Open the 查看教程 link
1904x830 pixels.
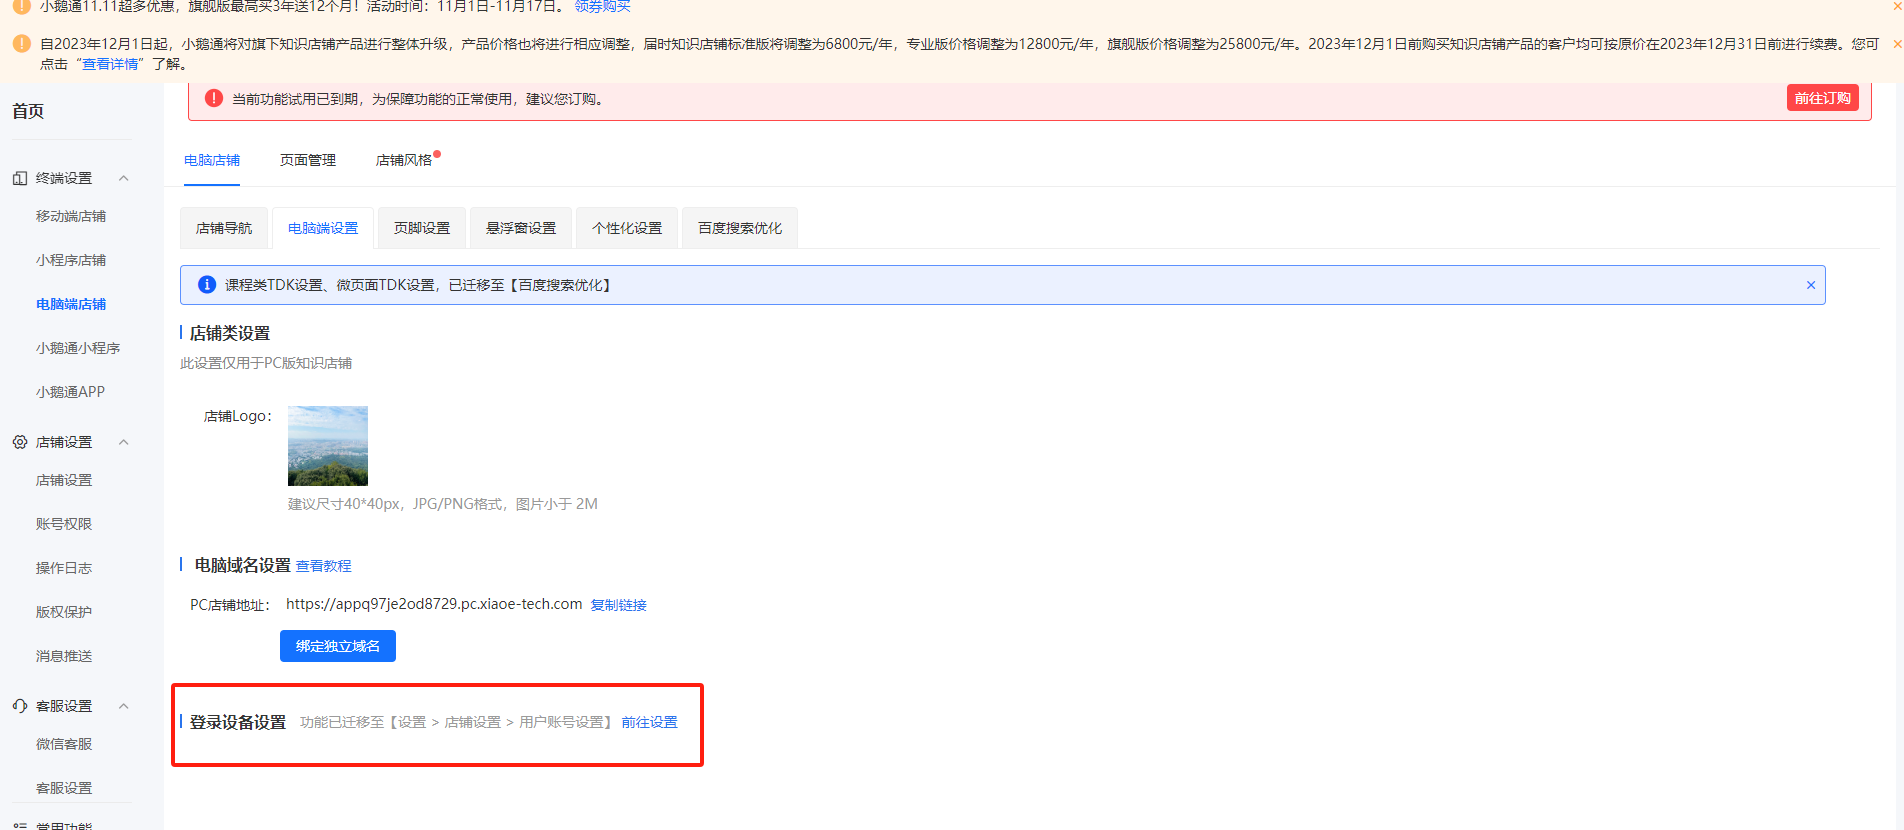(x=324, y=566)
